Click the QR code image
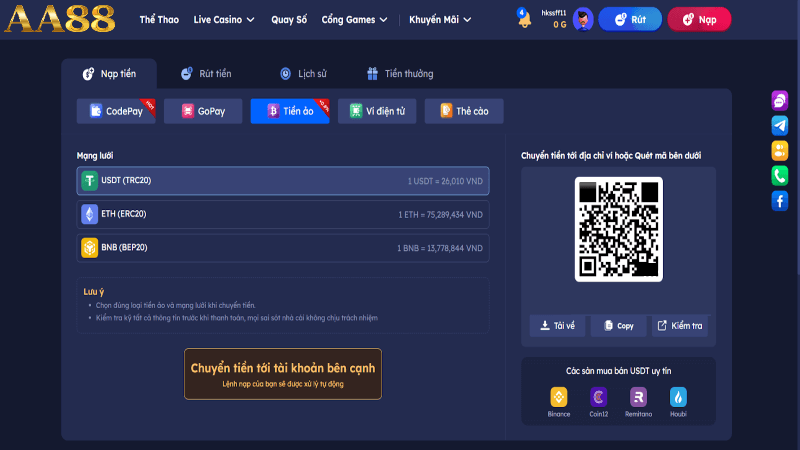This screenshot has height=450, width=800. click(618, 229)
